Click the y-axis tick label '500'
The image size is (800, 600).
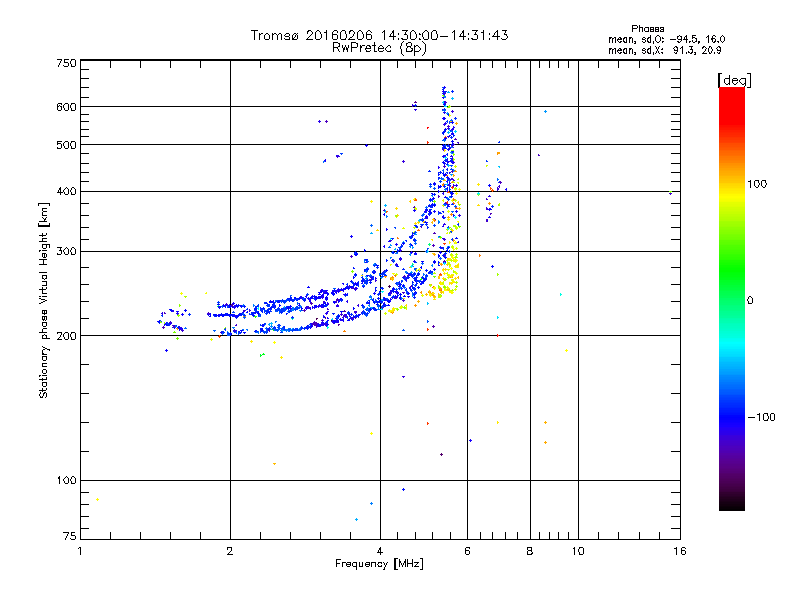[66, 145]
